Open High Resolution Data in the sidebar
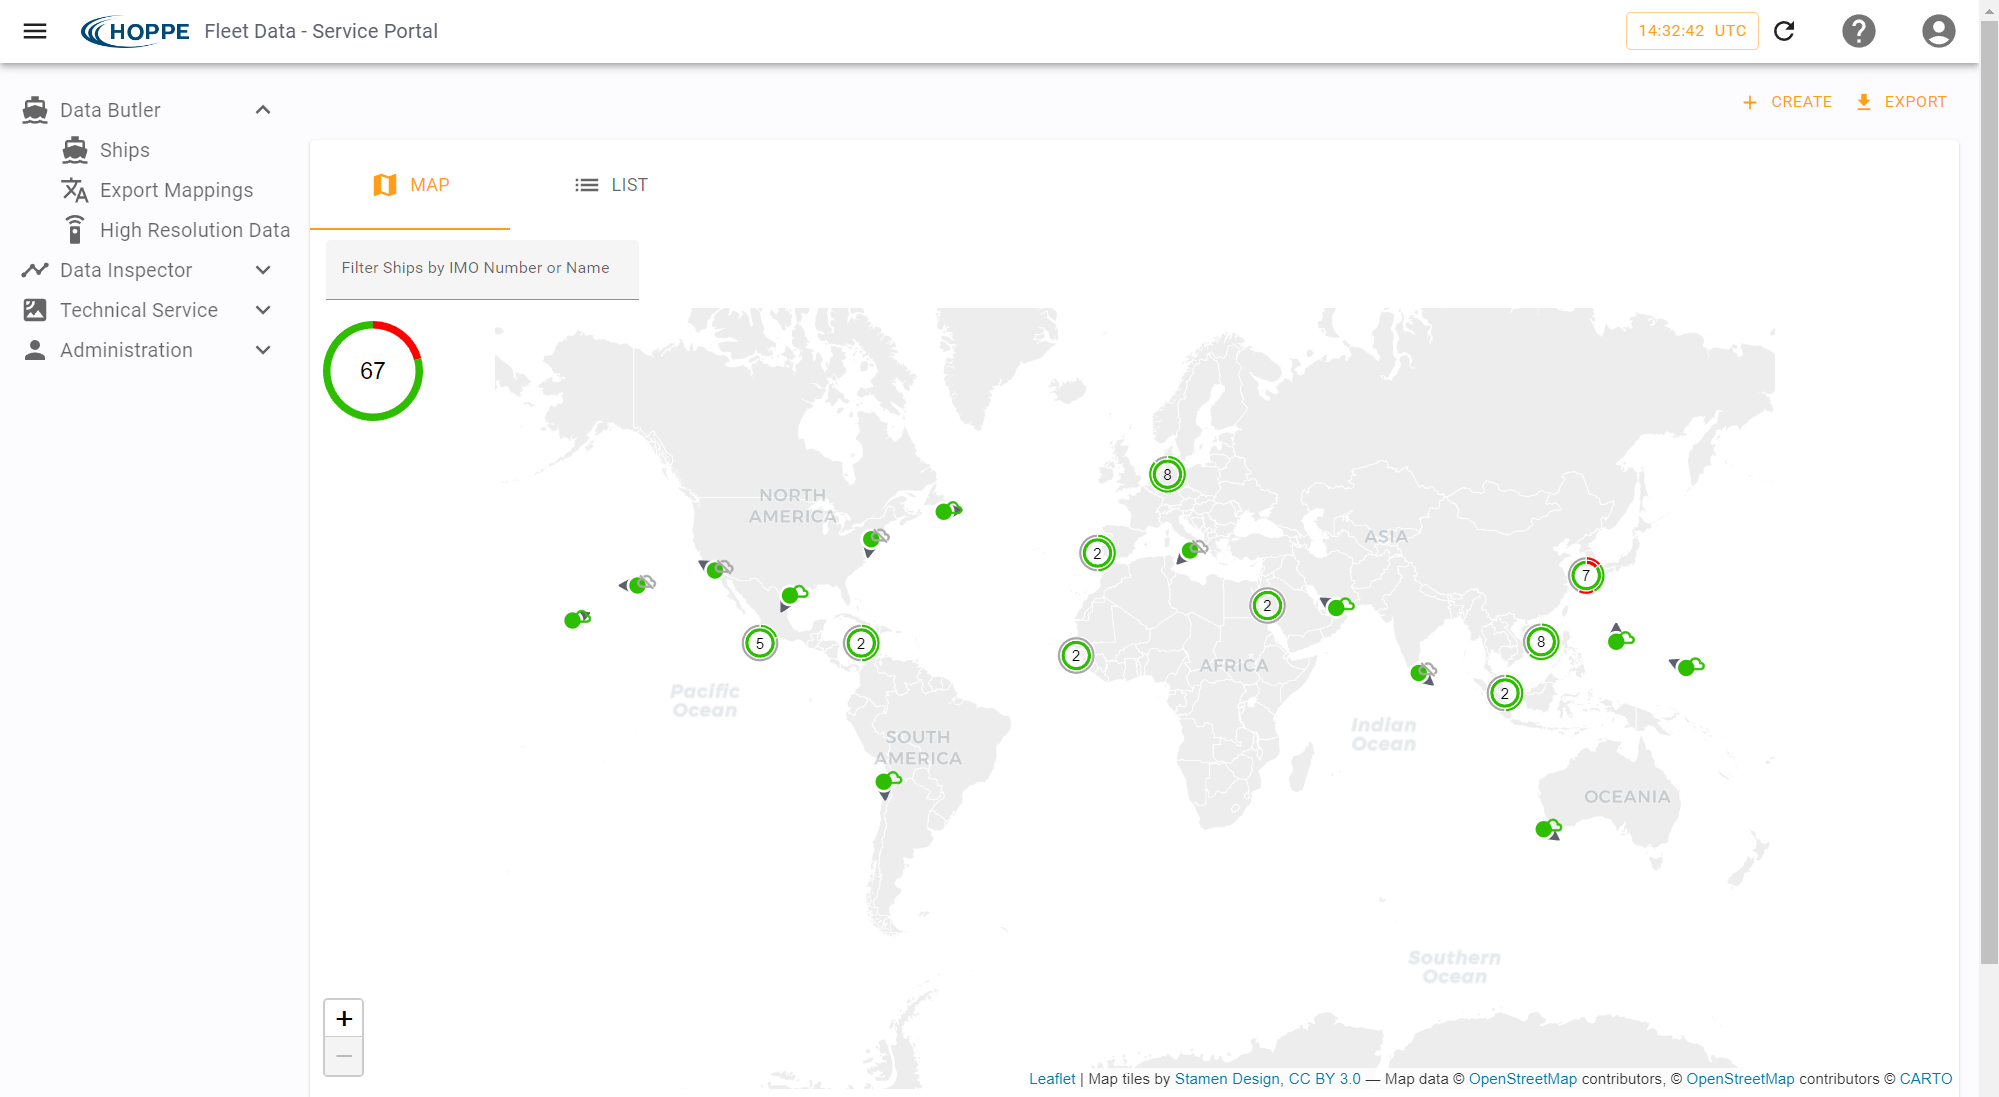The image size is (1999, 1097). pos(194,230)
